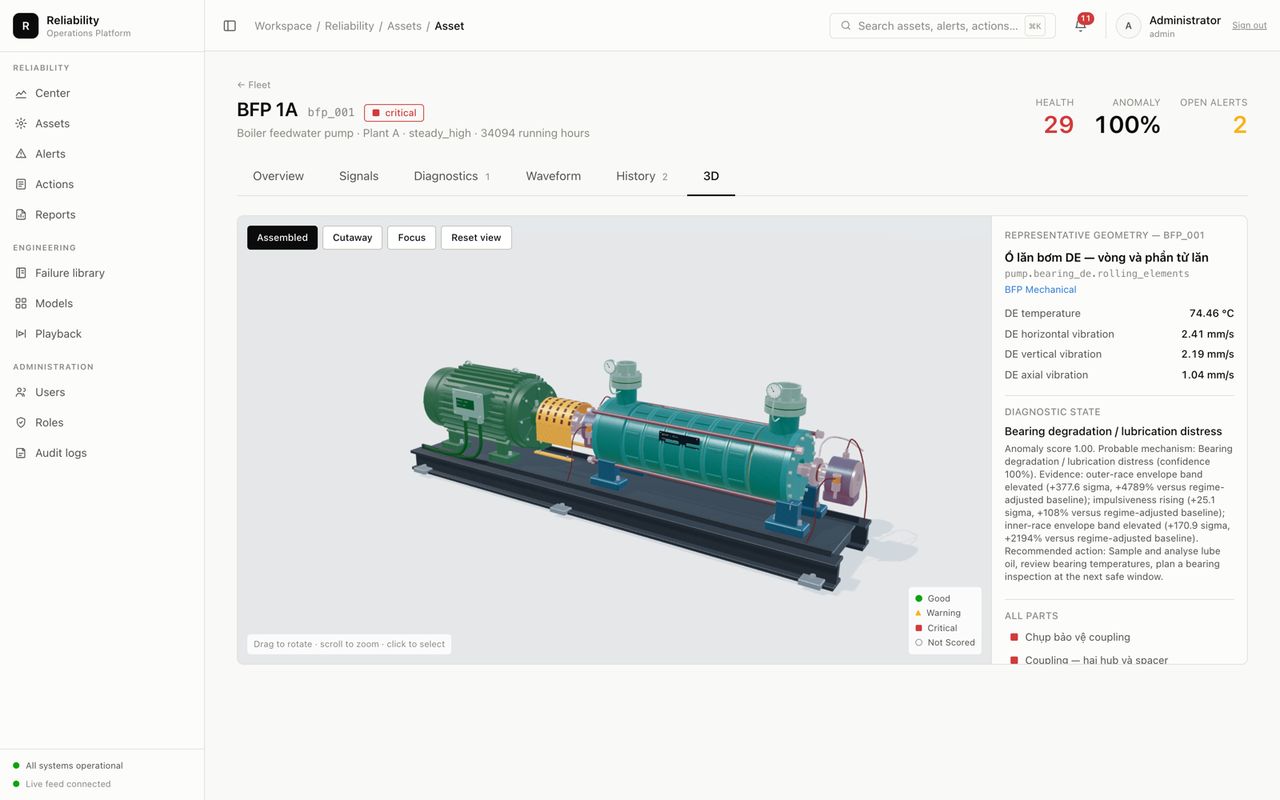Click the DE temperature value 74.46 °C

pyautogui.click(x=1212, y=314)
